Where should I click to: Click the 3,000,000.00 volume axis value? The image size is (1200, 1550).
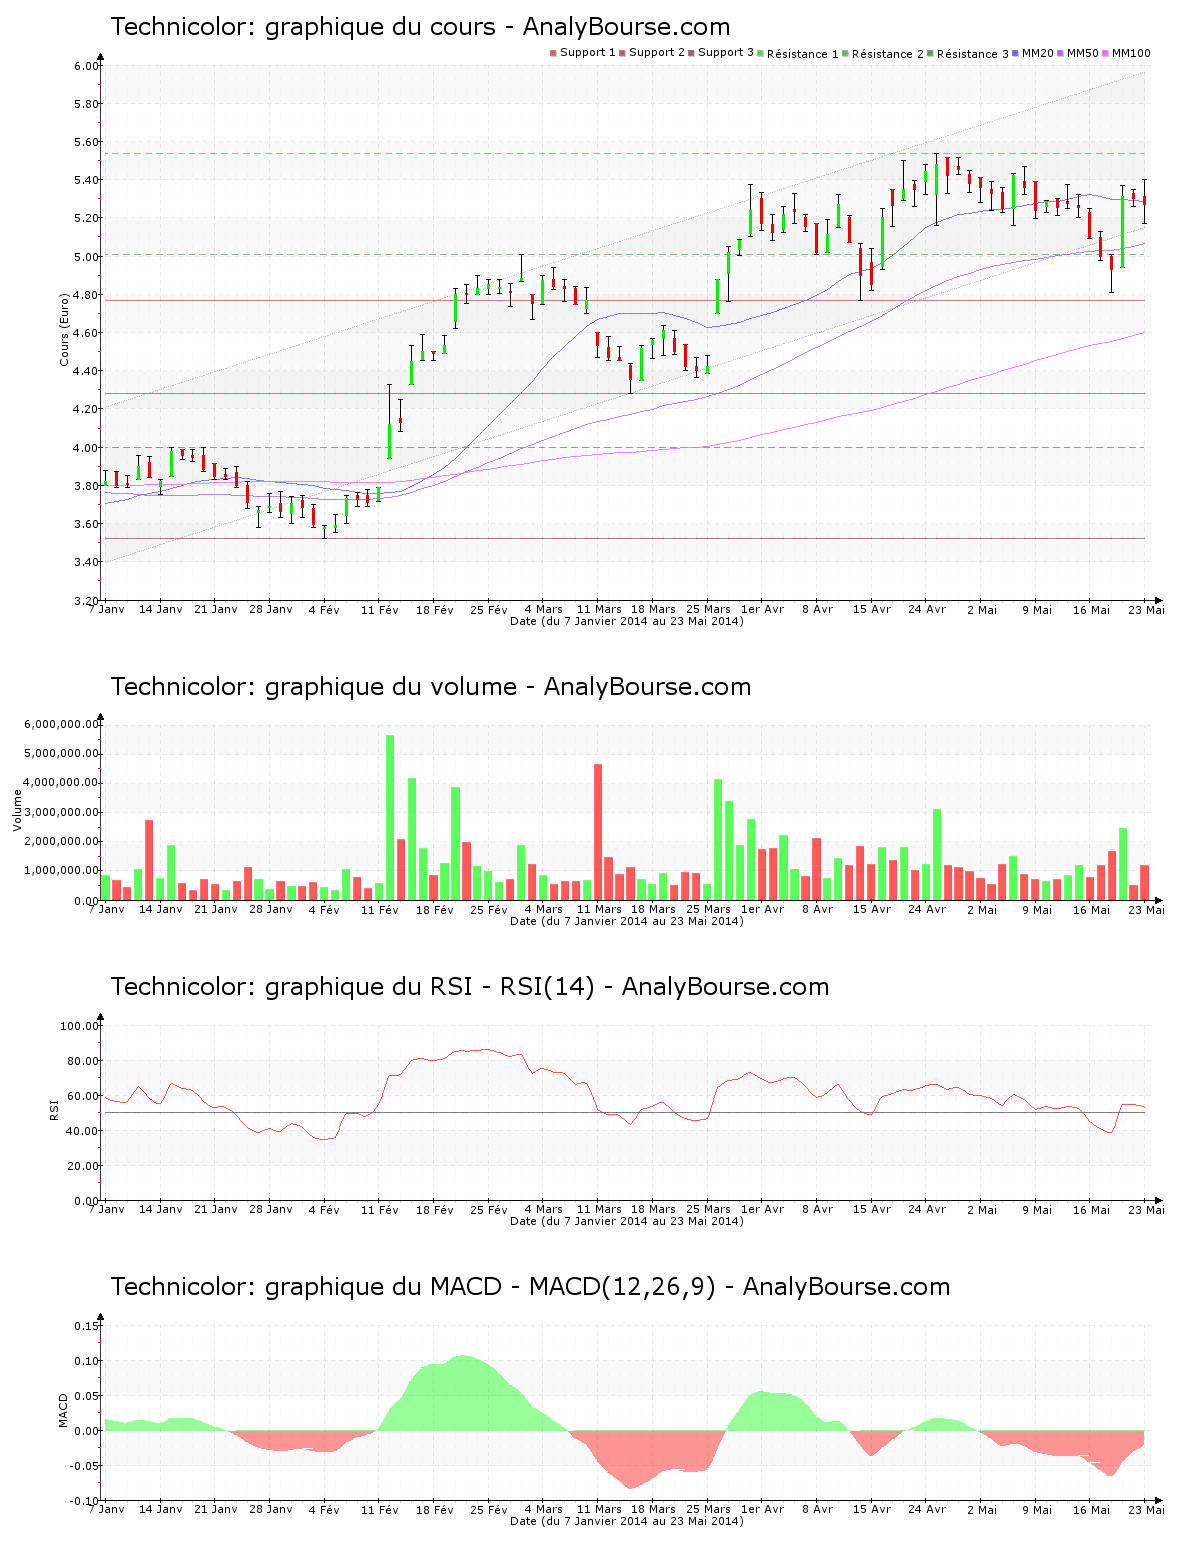[x=63, y=812]
